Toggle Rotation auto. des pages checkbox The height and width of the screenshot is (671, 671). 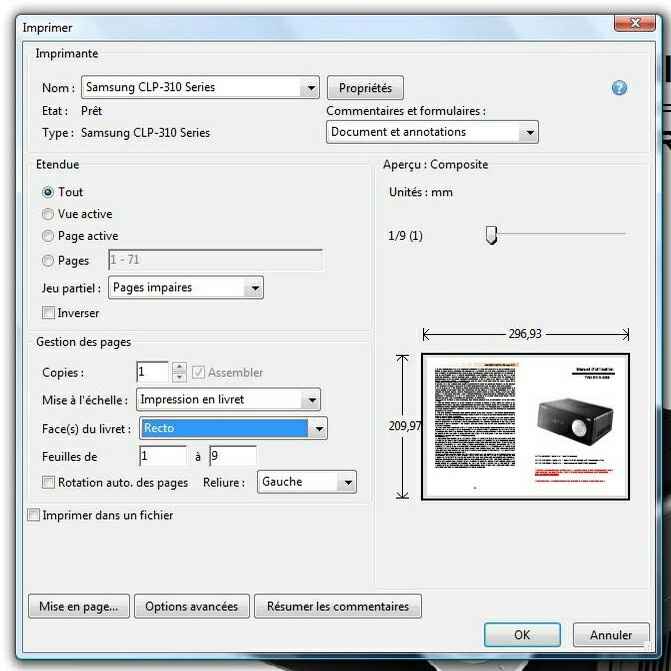click(x=48, y=482)
